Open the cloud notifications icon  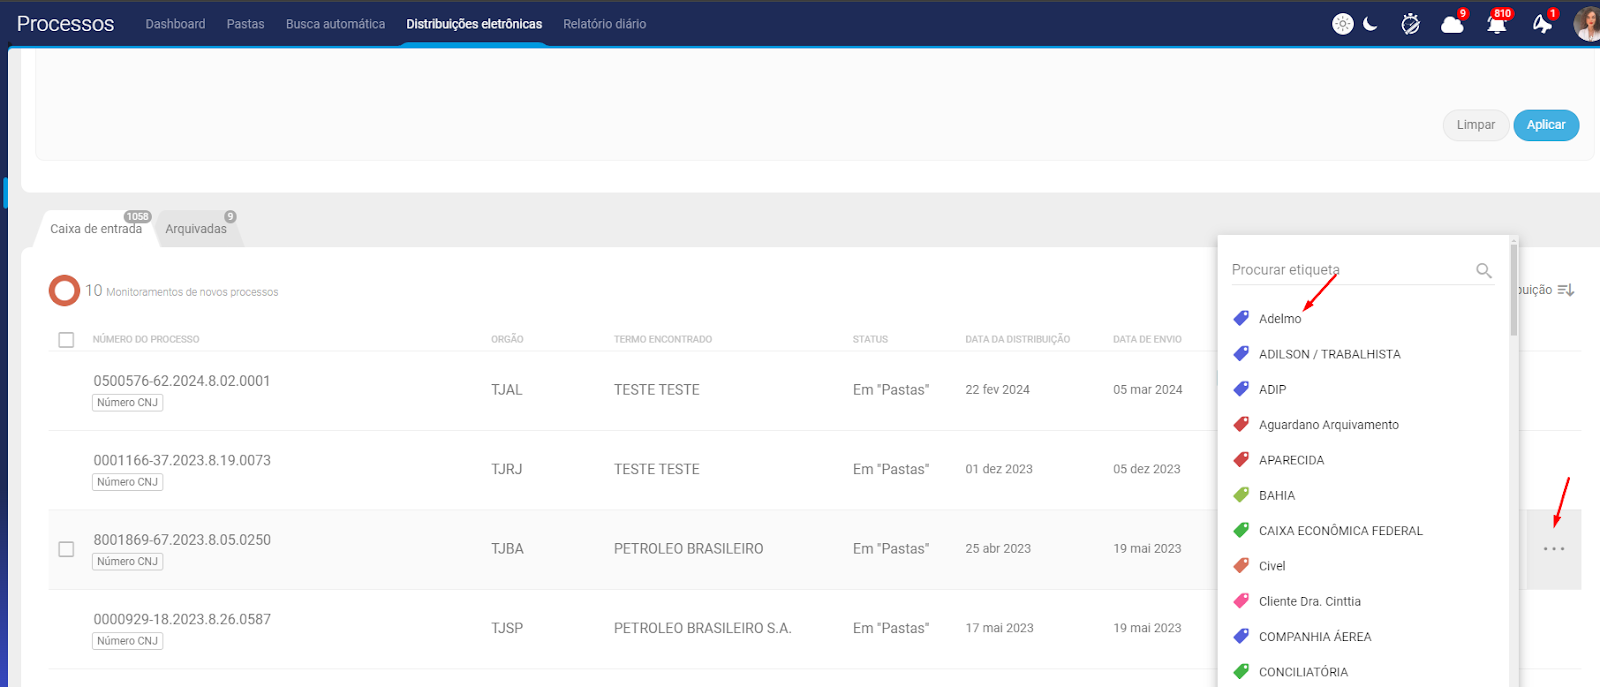(x=1452, y=24)
